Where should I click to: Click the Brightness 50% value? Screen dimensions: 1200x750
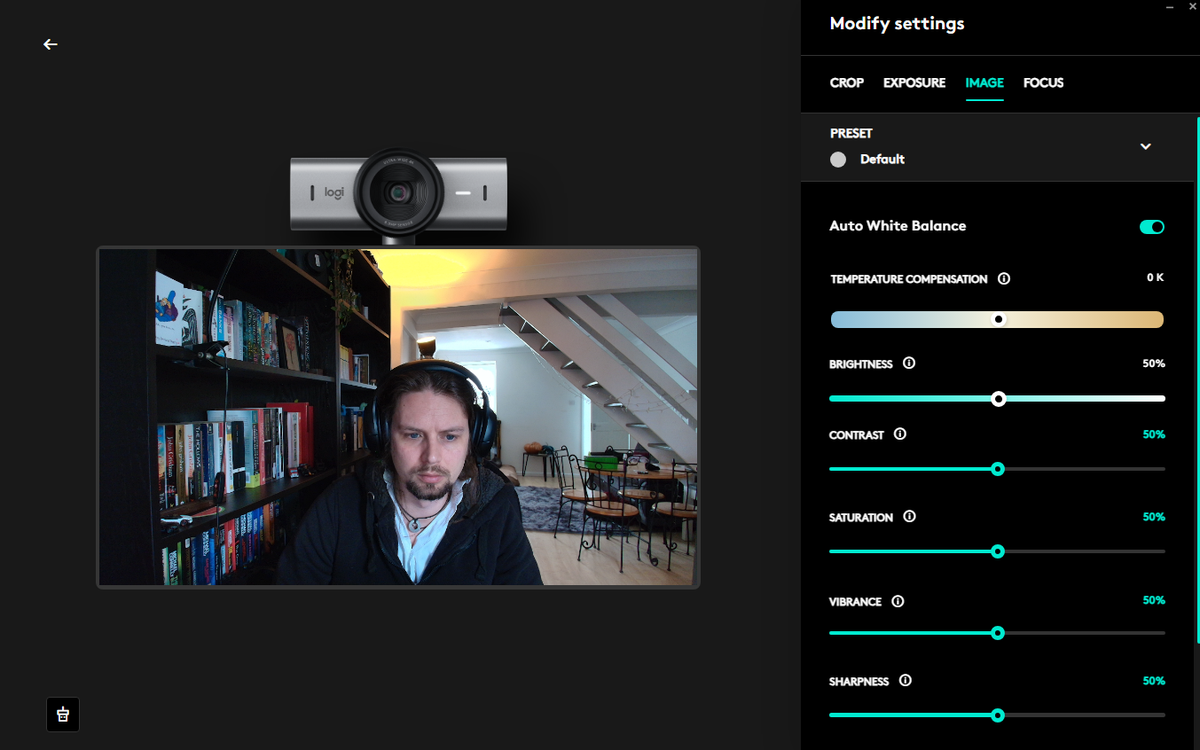(x=1154, y=363)
